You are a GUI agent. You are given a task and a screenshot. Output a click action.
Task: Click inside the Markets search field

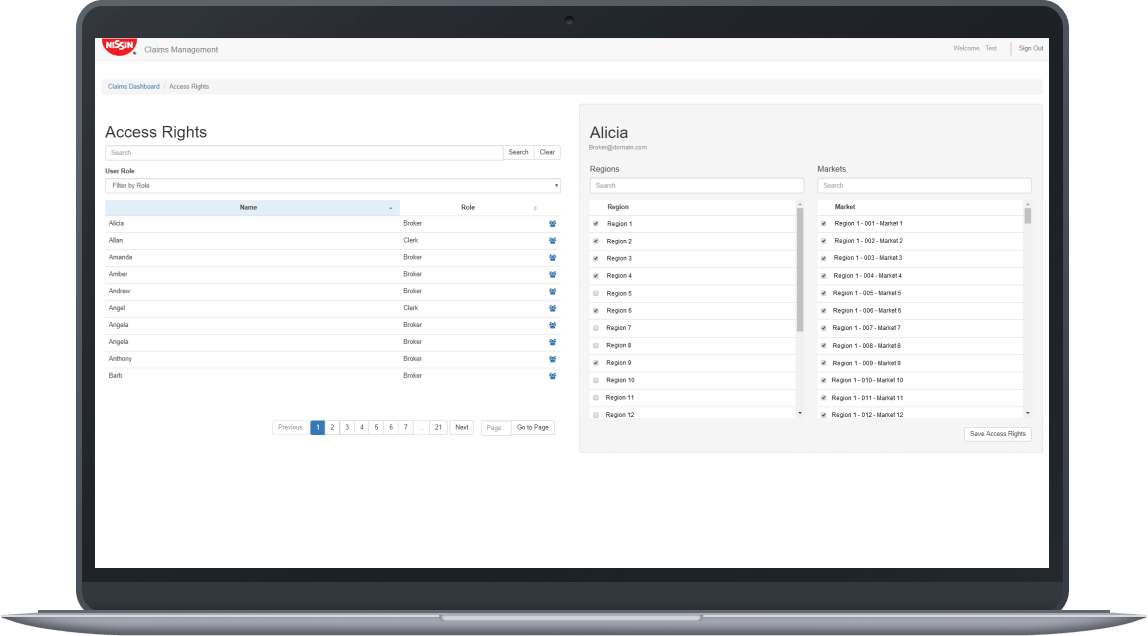[x=924, y=185]
